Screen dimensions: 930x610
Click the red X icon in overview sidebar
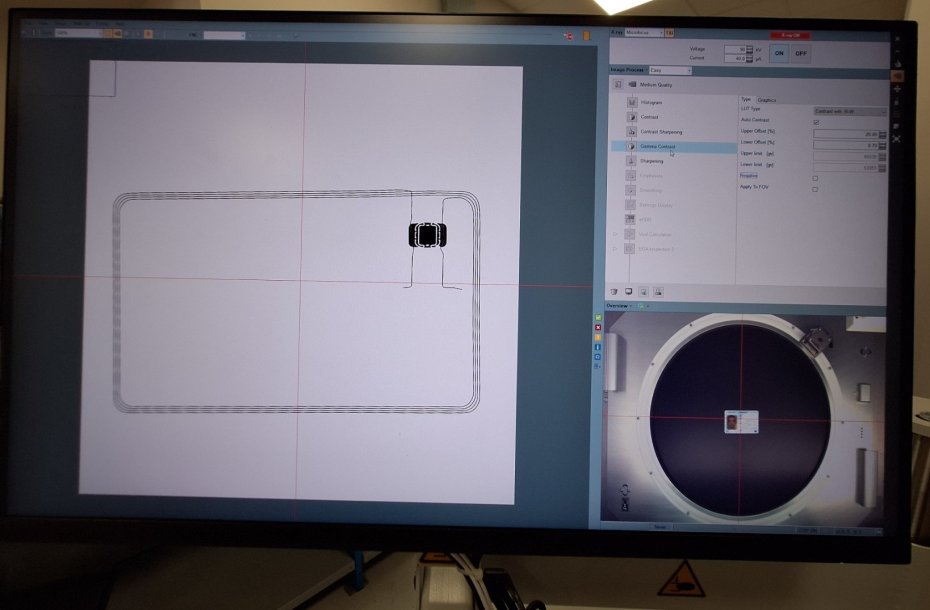[x=598, y=328]
